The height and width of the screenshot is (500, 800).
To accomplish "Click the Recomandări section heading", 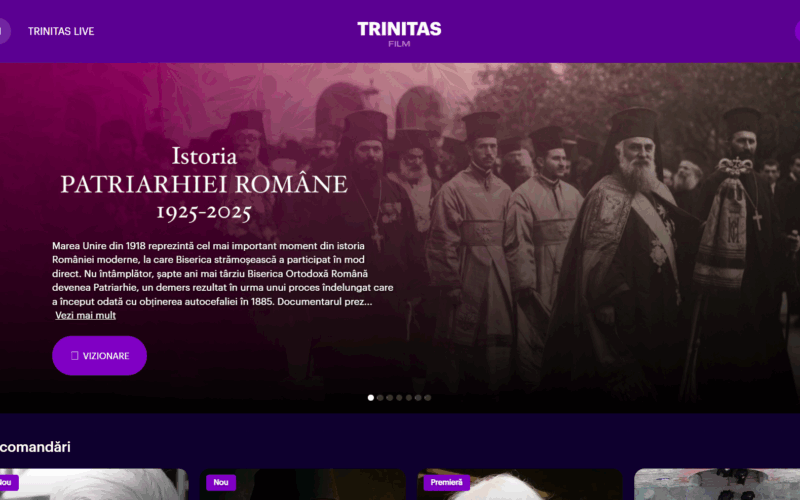I will click(x=36, y=447).
